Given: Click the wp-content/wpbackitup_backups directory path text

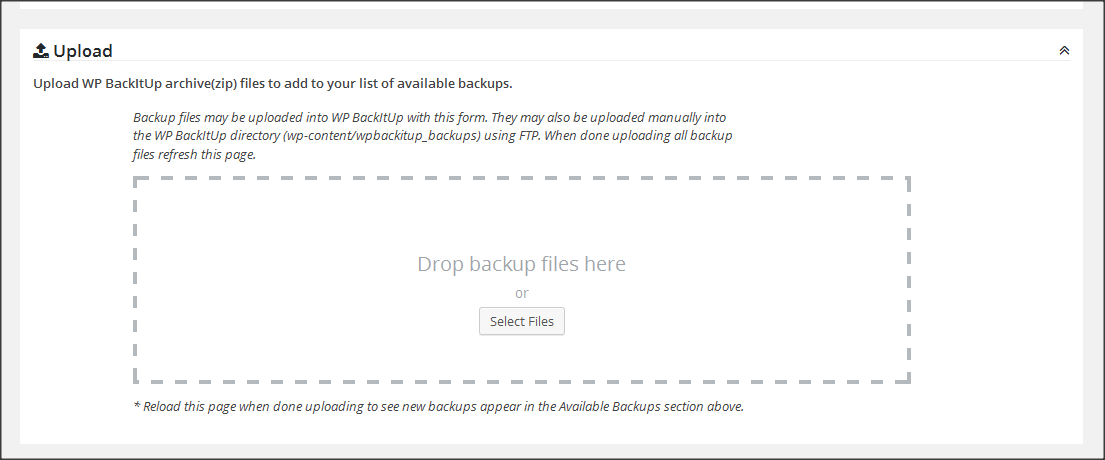Looking at the screenshot, I should (x=383, y=136).
